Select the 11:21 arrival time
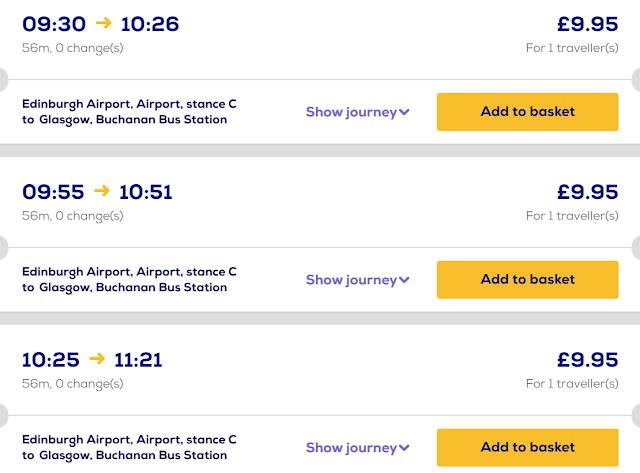The width and height of the screenshot is (640, 473). point(139,359)
